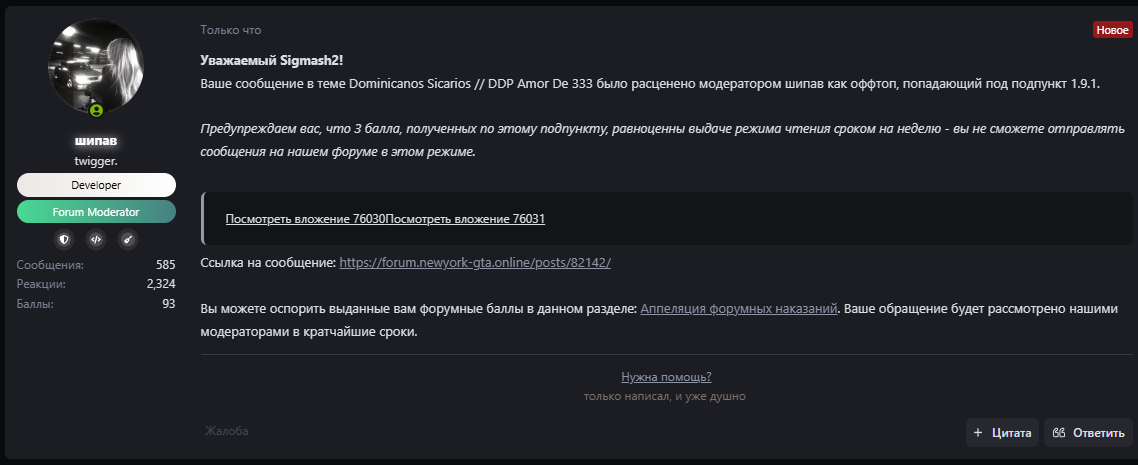Click the green online status indicator on avatar

(x=97, y=111)
